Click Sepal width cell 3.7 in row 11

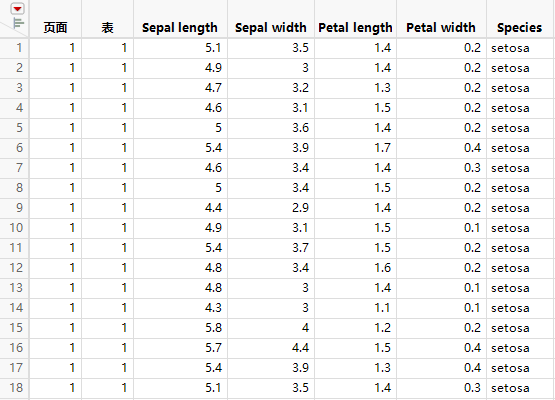click(271, 248)
